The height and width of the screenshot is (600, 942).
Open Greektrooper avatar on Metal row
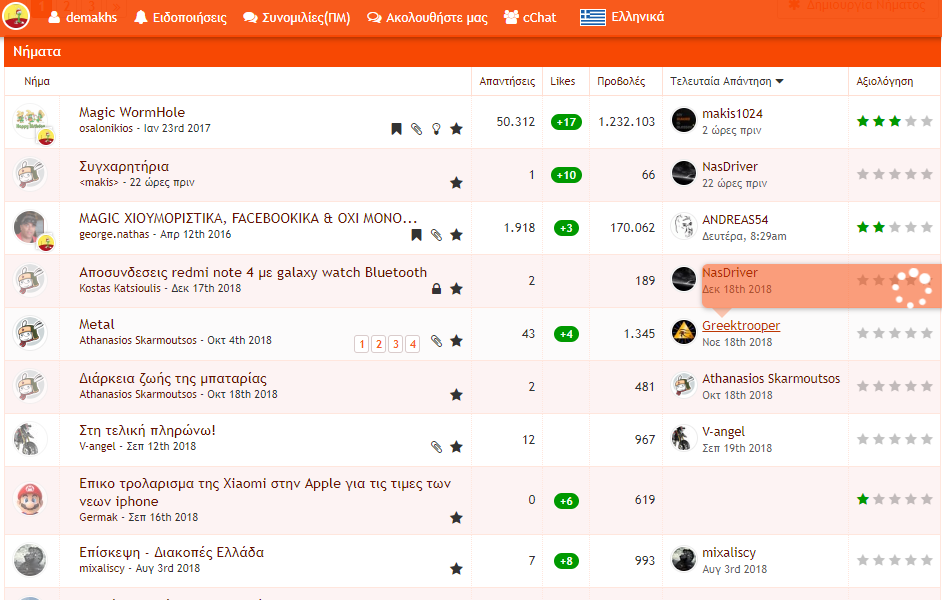point(684,332)
